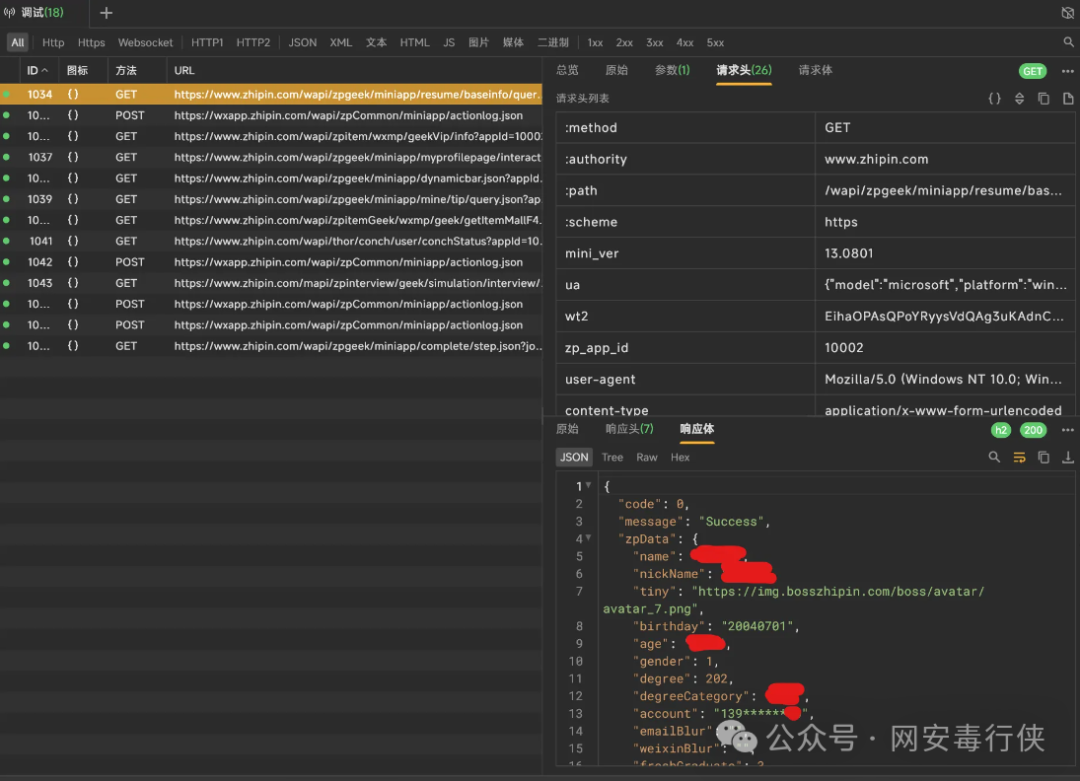Screen dimensions: 1080x781
Task: Switch response view to Tree
Action: tap(612, 457)
